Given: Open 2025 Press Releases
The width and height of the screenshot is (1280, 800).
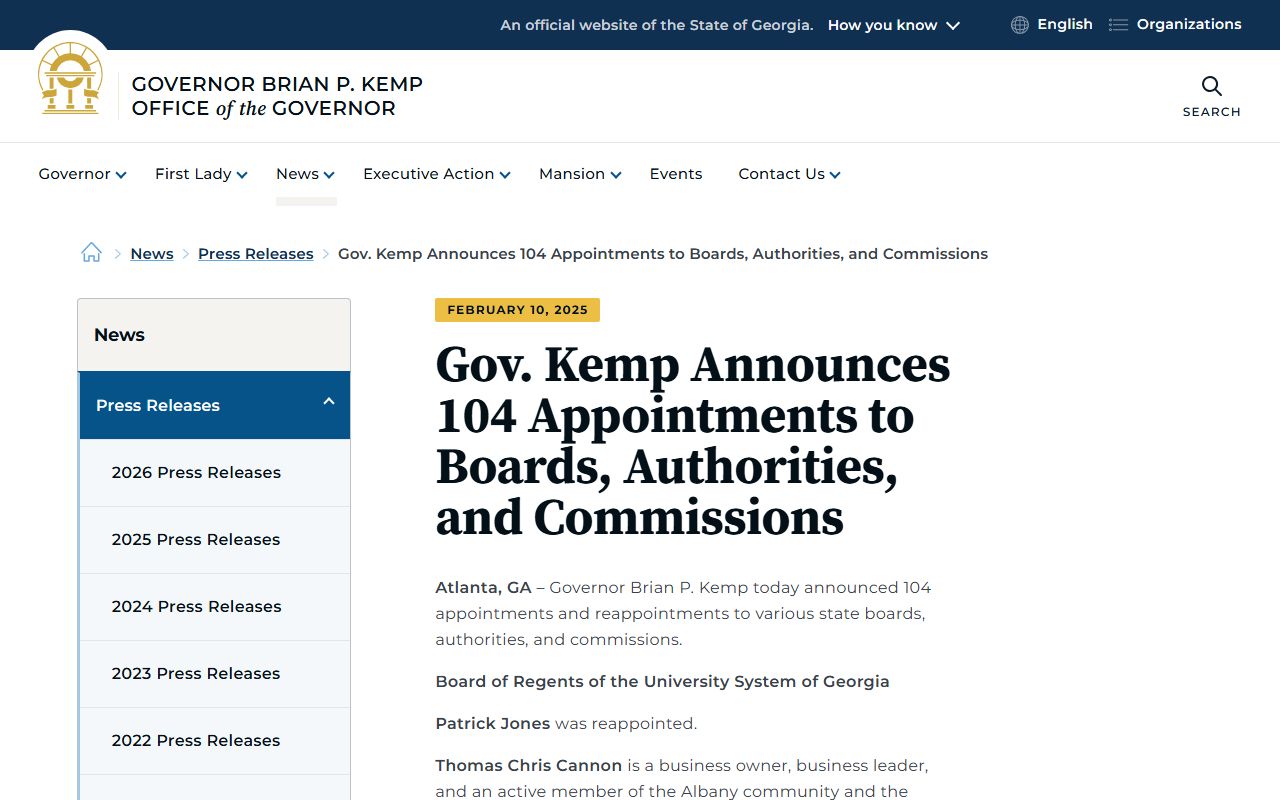Looking at the screenshot, I should tap(214, 540).
